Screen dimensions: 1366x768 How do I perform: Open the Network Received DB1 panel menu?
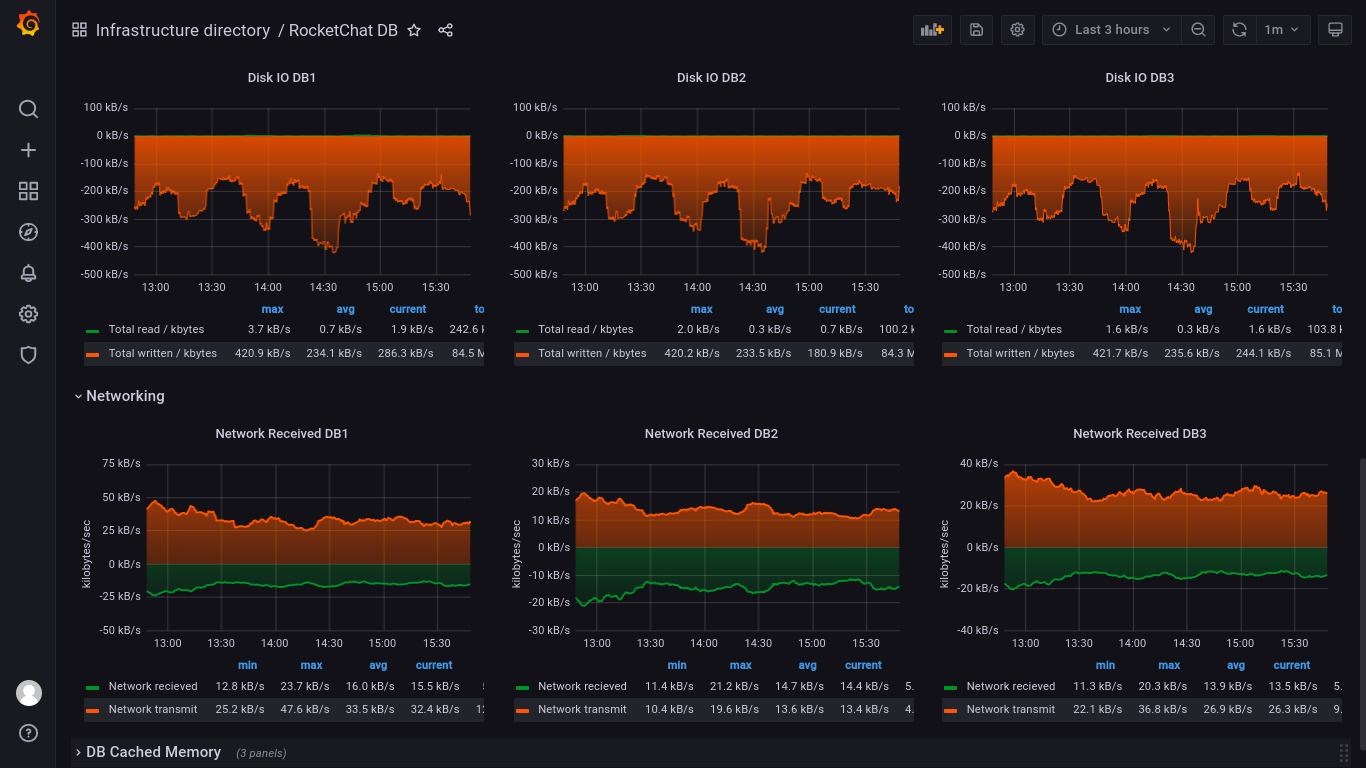pos(282,433)
